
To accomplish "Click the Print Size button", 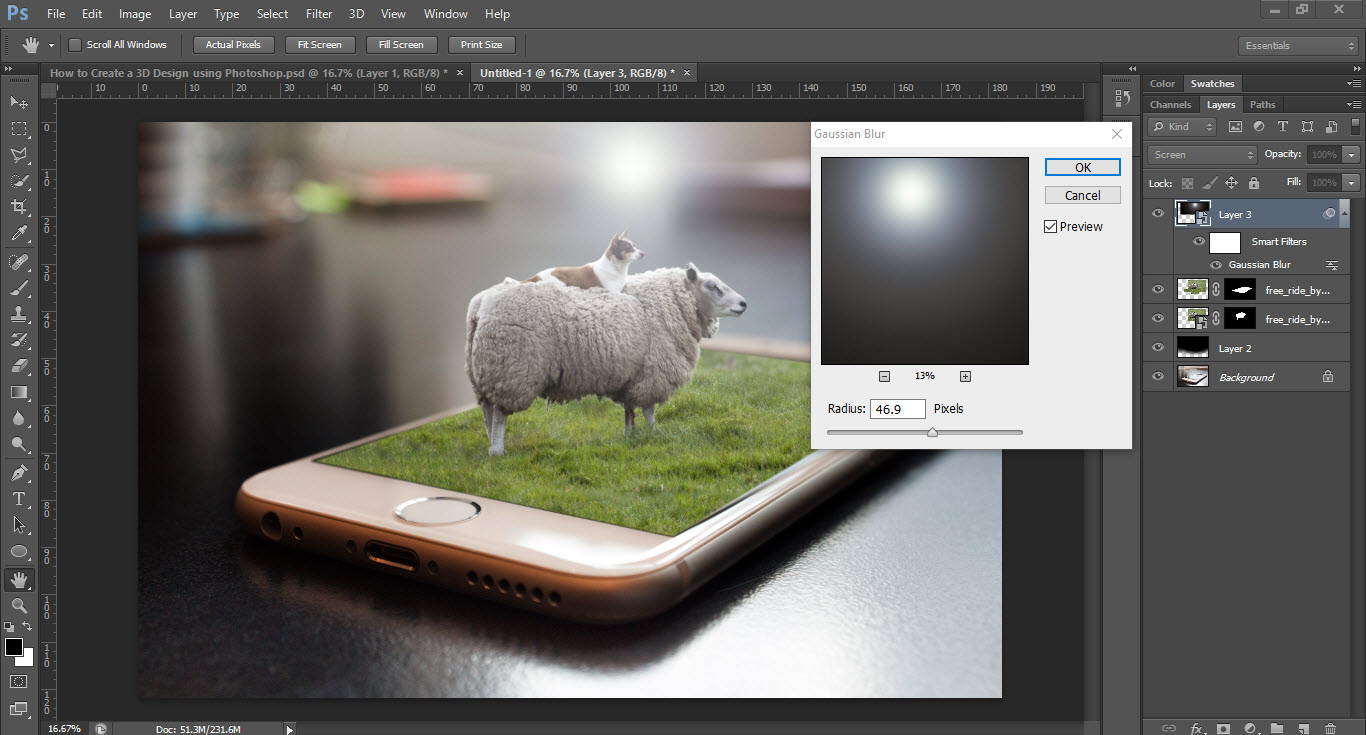I will [482, 45].
